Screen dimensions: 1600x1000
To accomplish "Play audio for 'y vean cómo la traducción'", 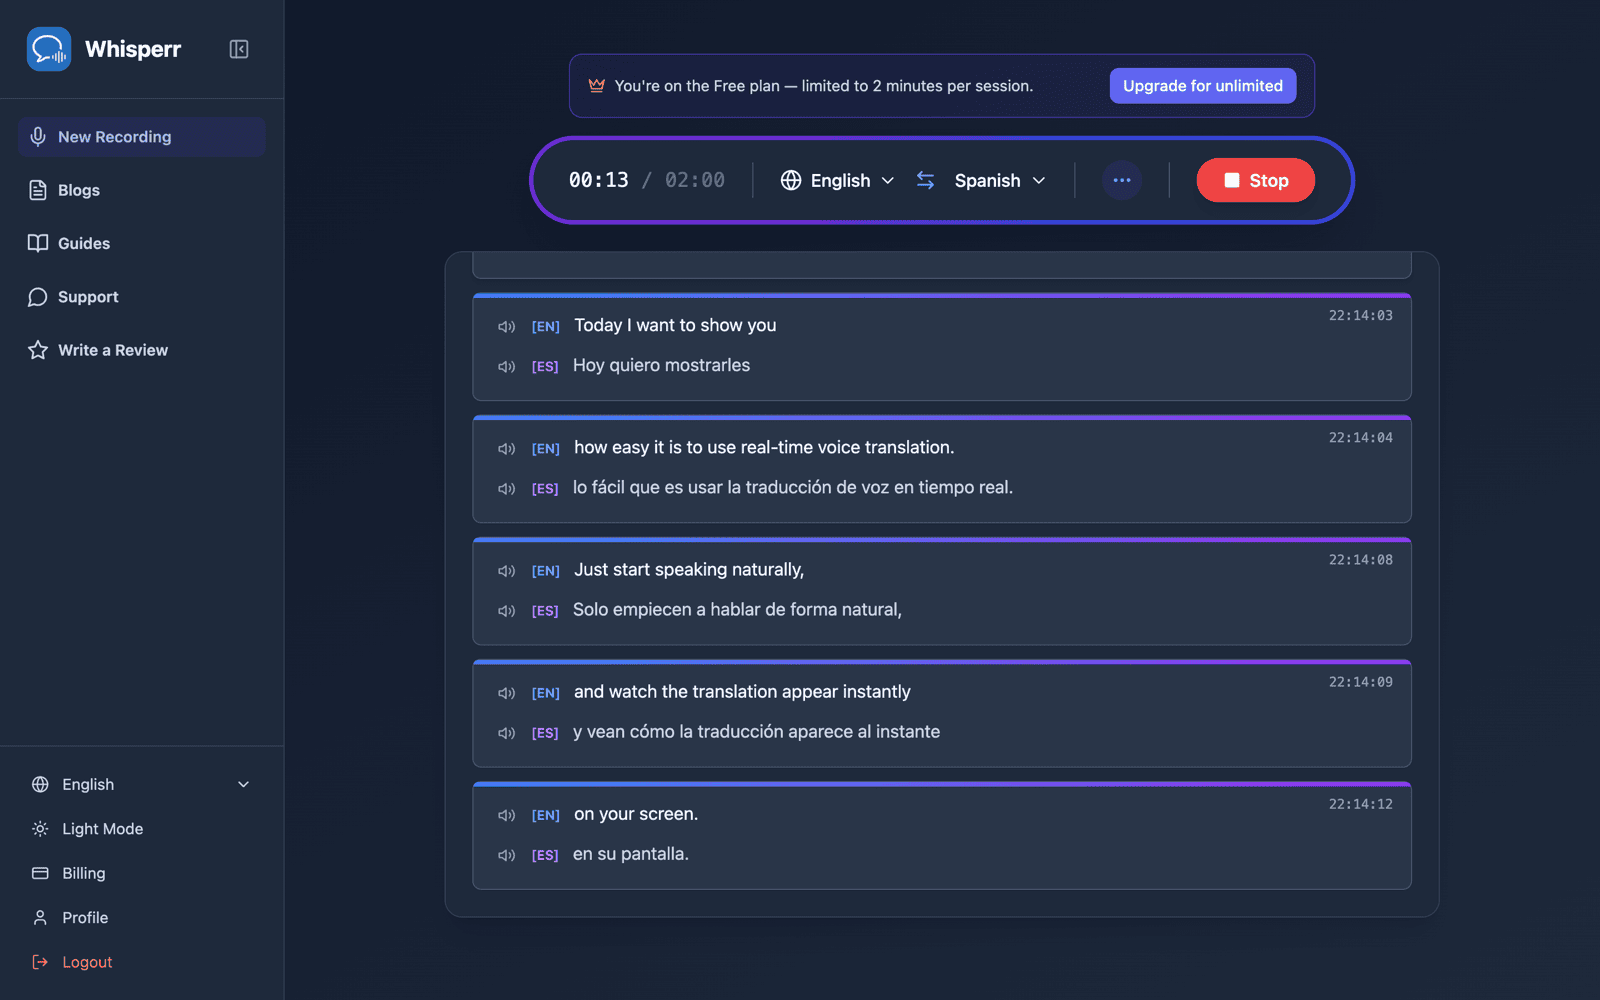I will tap(506, 733).
